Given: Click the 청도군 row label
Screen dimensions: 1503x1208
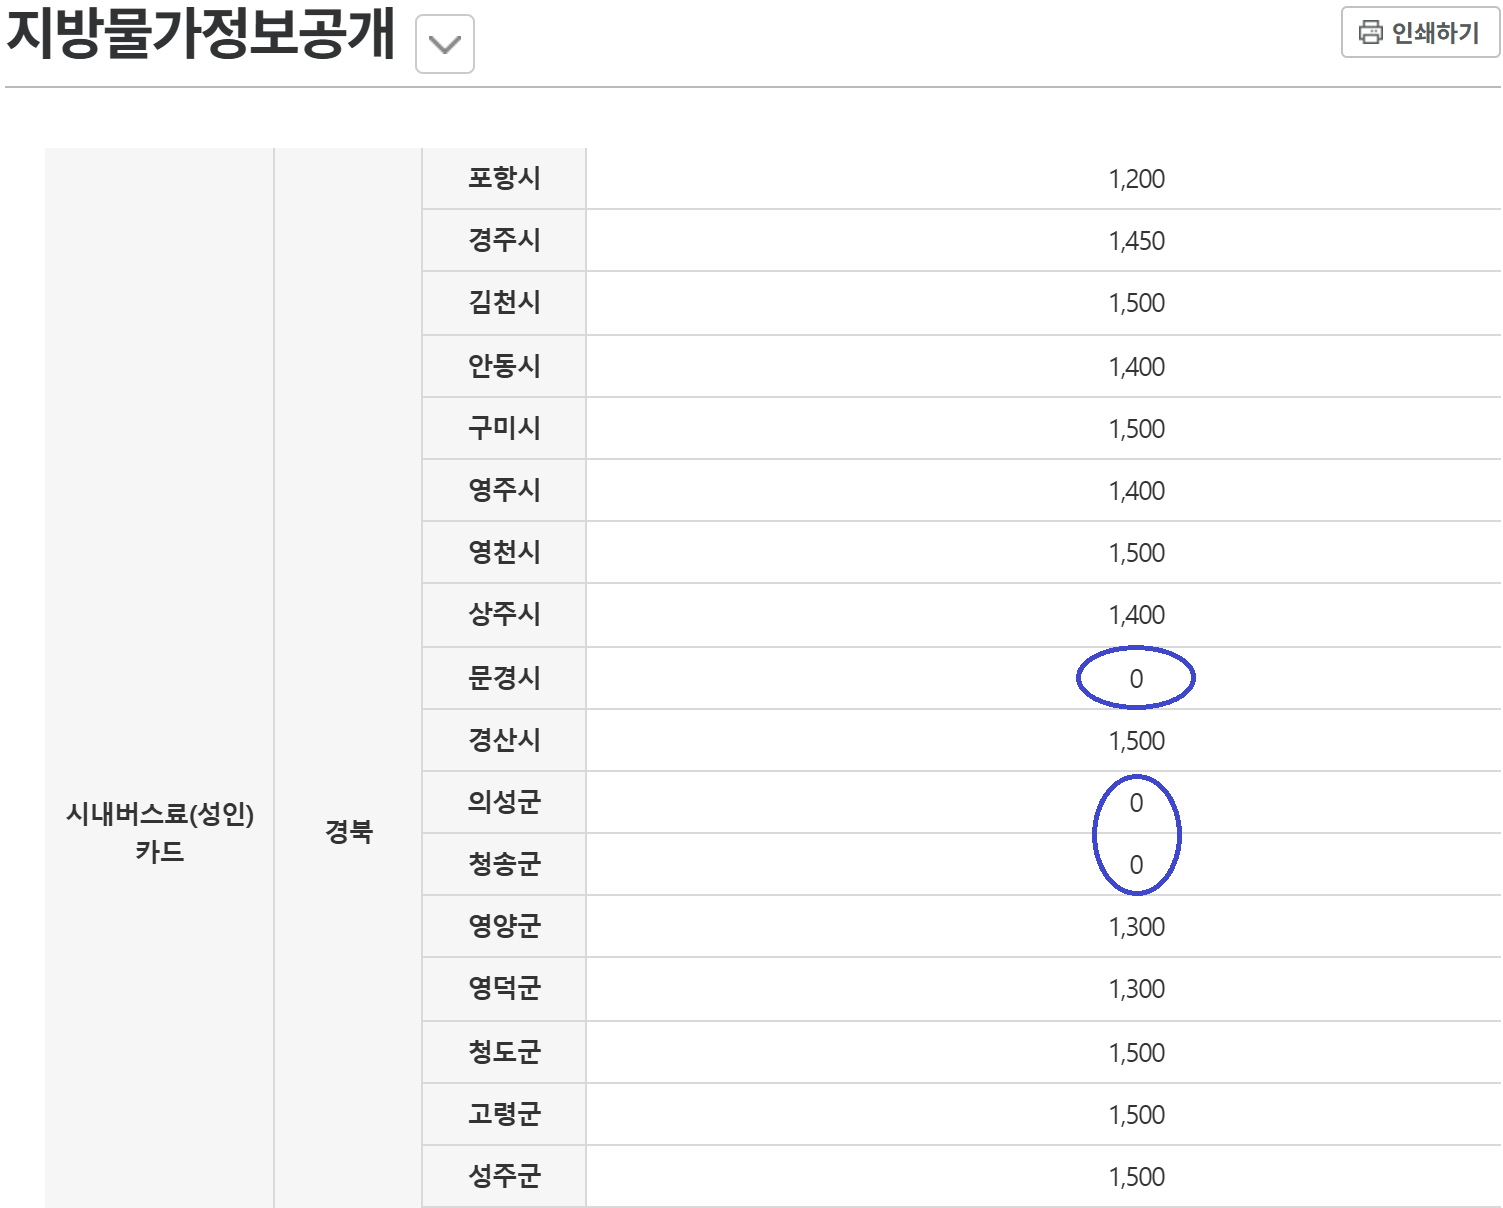Looking at the screenshot, I should click(504, 1052).
